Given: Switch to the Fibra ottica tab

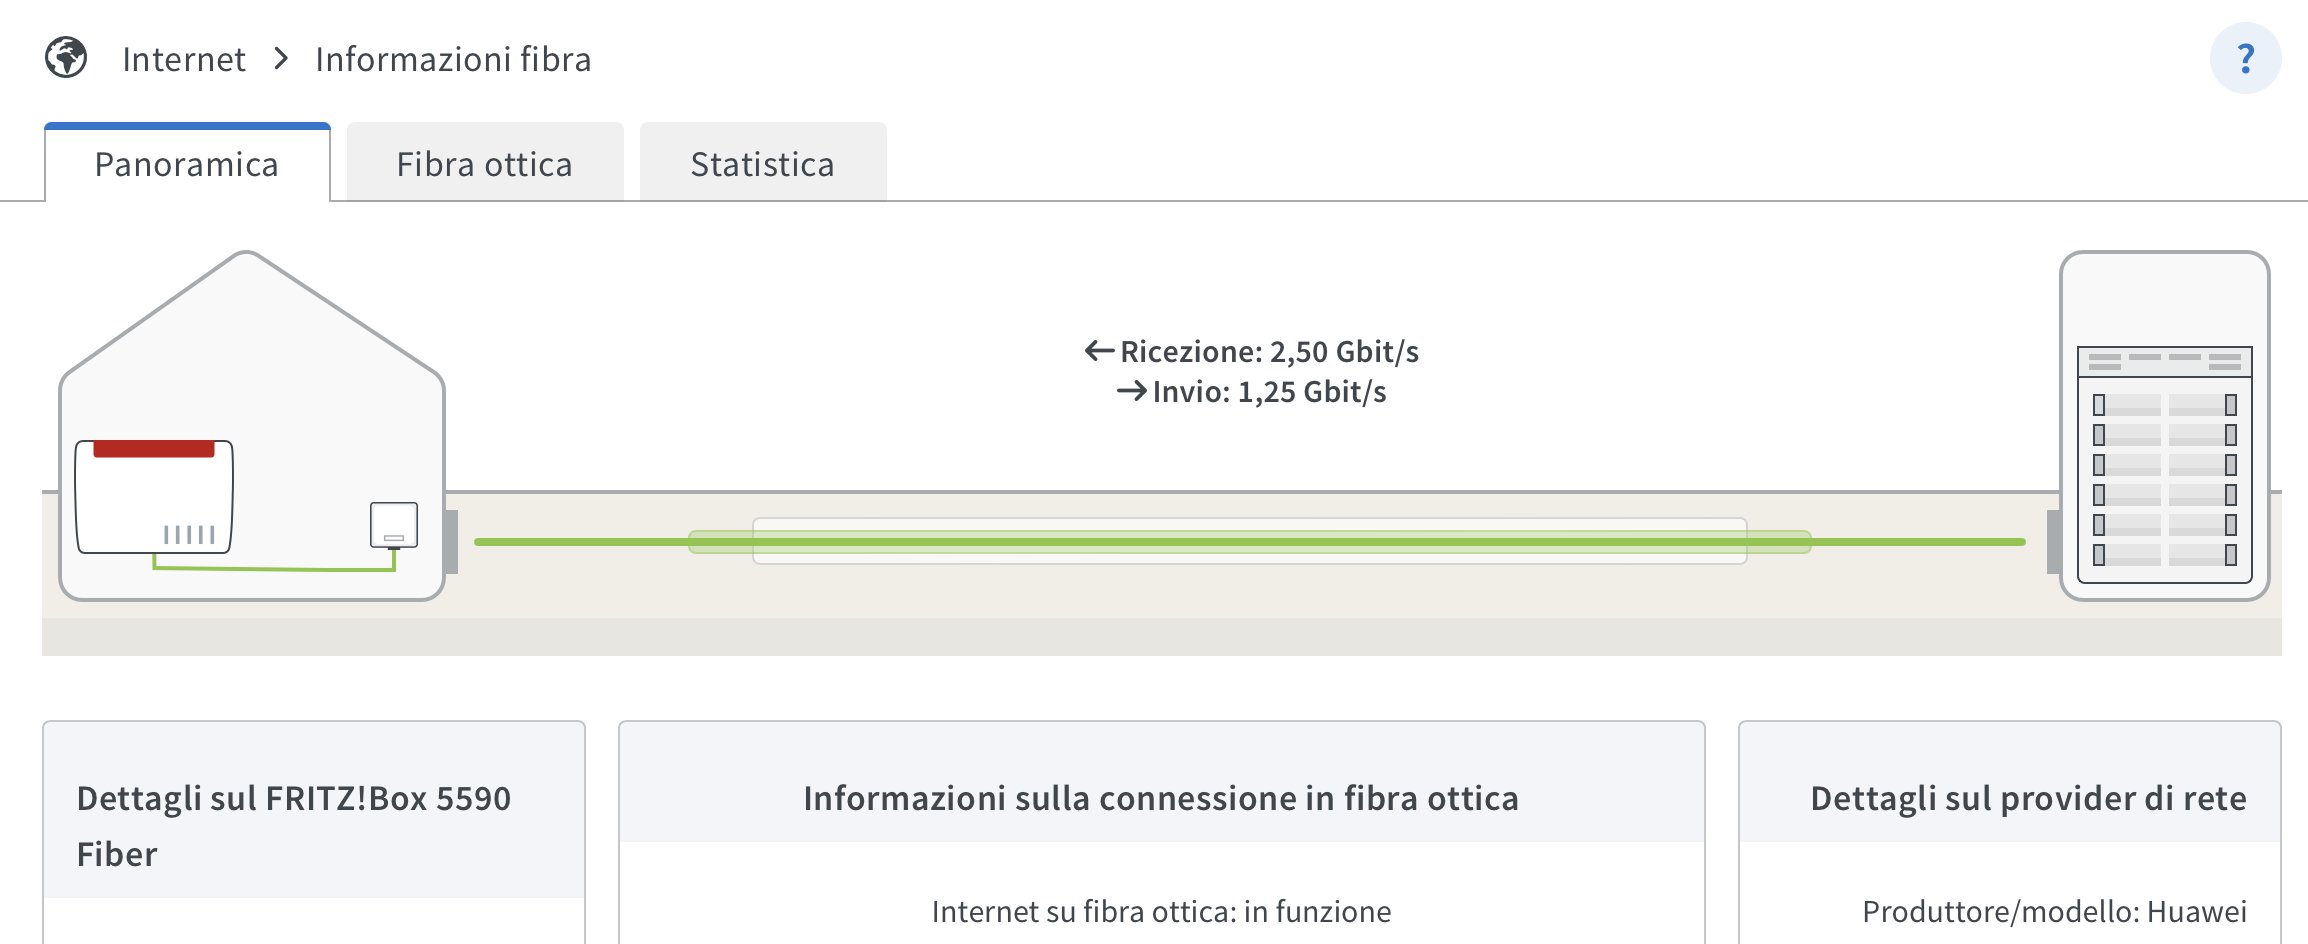Looking at the screenshot, I should pyautogui.click(x=485, y=164).
